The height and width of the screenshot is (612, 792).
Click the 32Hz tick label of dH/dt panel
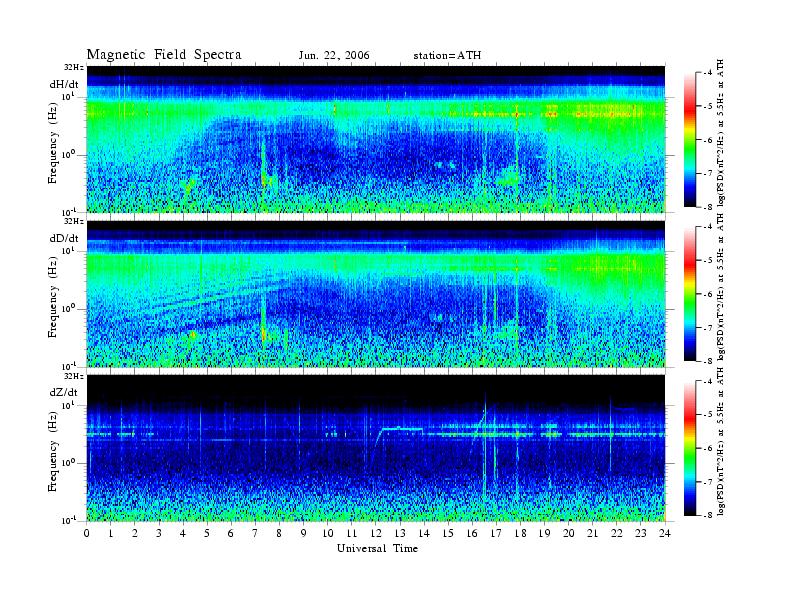tap(73, 67)
